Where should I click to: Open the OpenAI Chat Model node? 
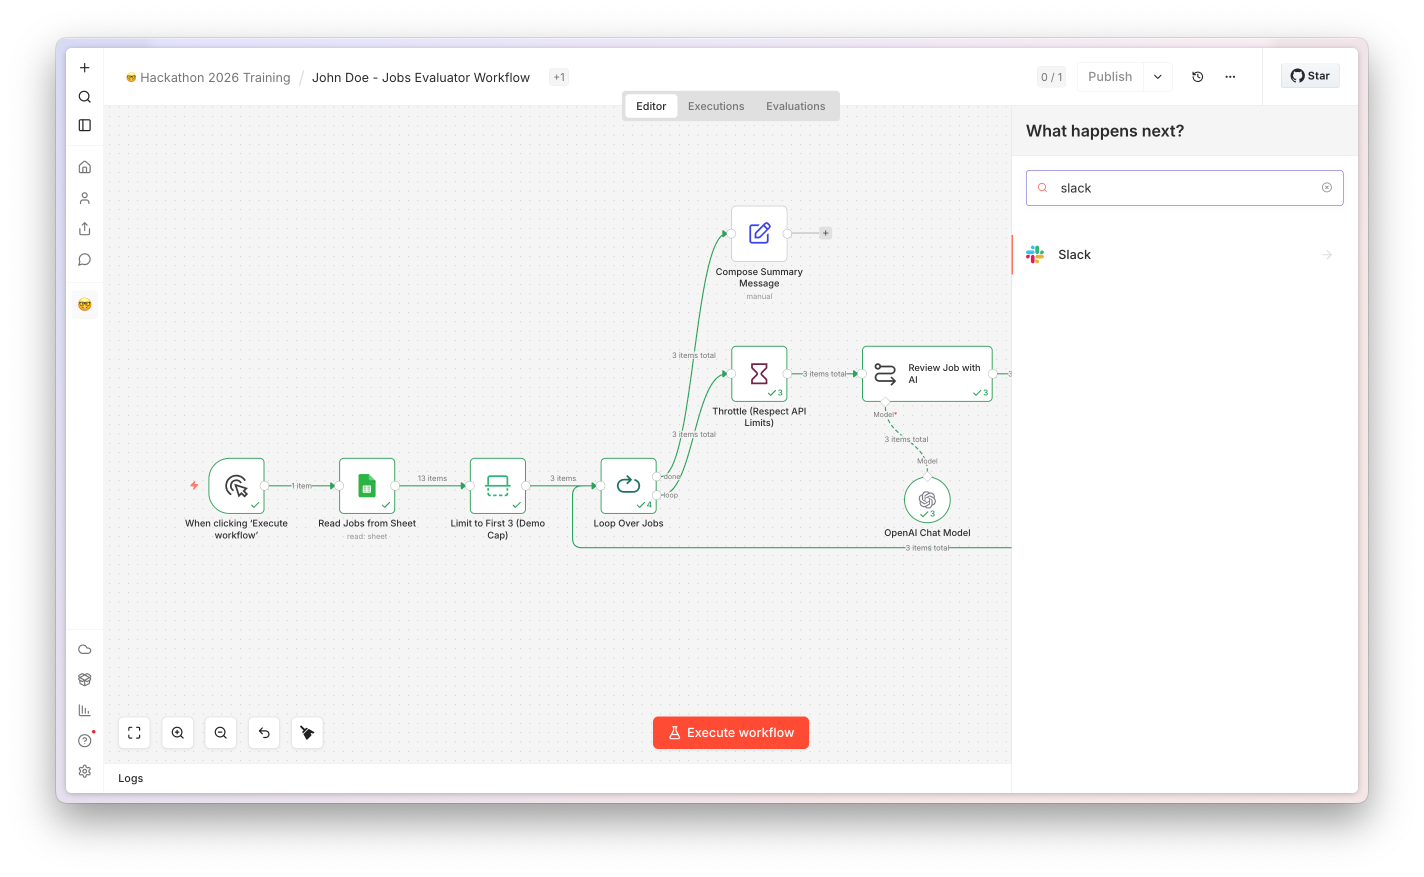tap(927, 499)
